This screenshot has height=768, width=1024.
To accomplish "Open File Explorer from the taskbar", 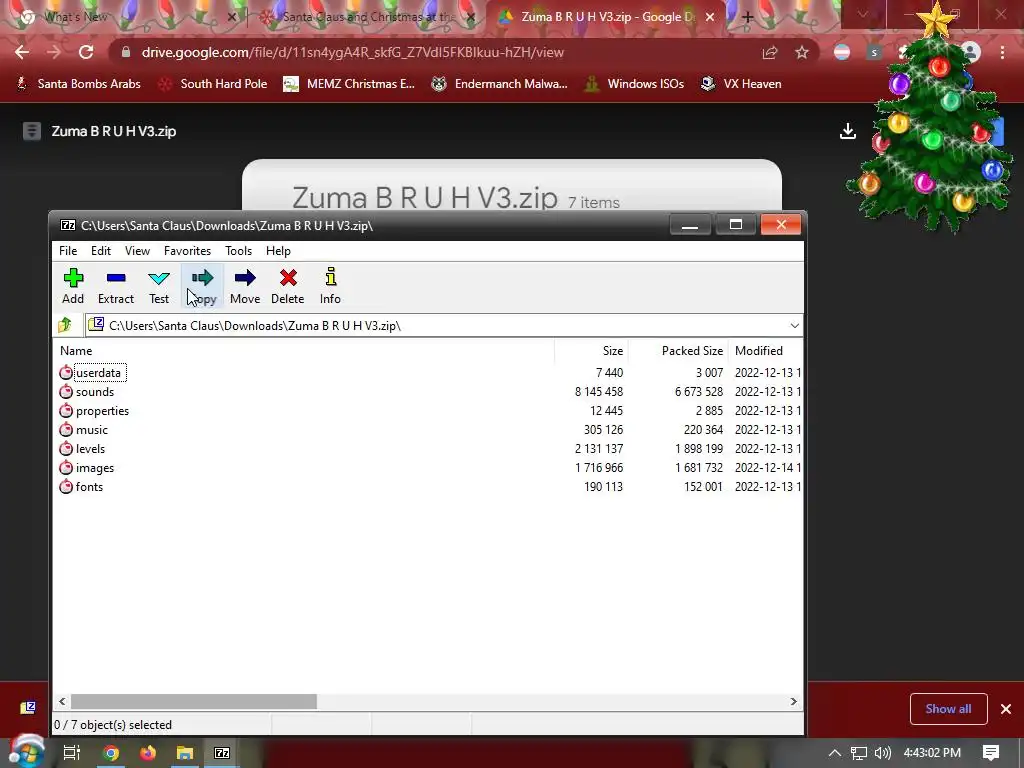I will tap(185, 753).
